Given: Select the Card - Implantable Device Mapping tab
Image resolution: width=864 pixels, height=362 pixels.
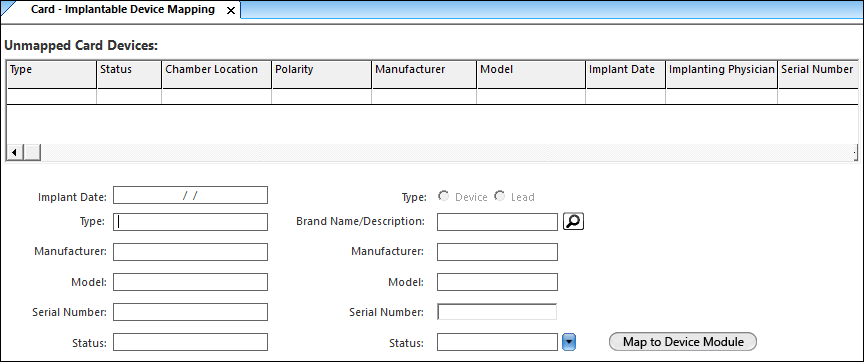Looking at the screenshot, I should tap(122, 9).
